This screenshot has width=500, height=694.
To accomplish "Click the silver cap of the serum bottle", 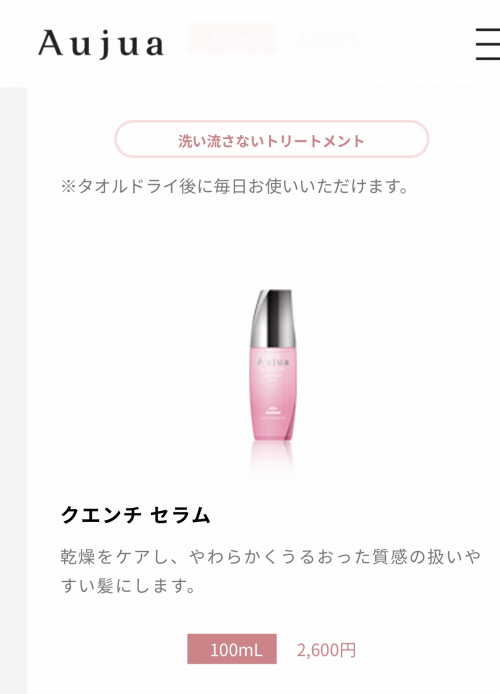I will point(273,318).
